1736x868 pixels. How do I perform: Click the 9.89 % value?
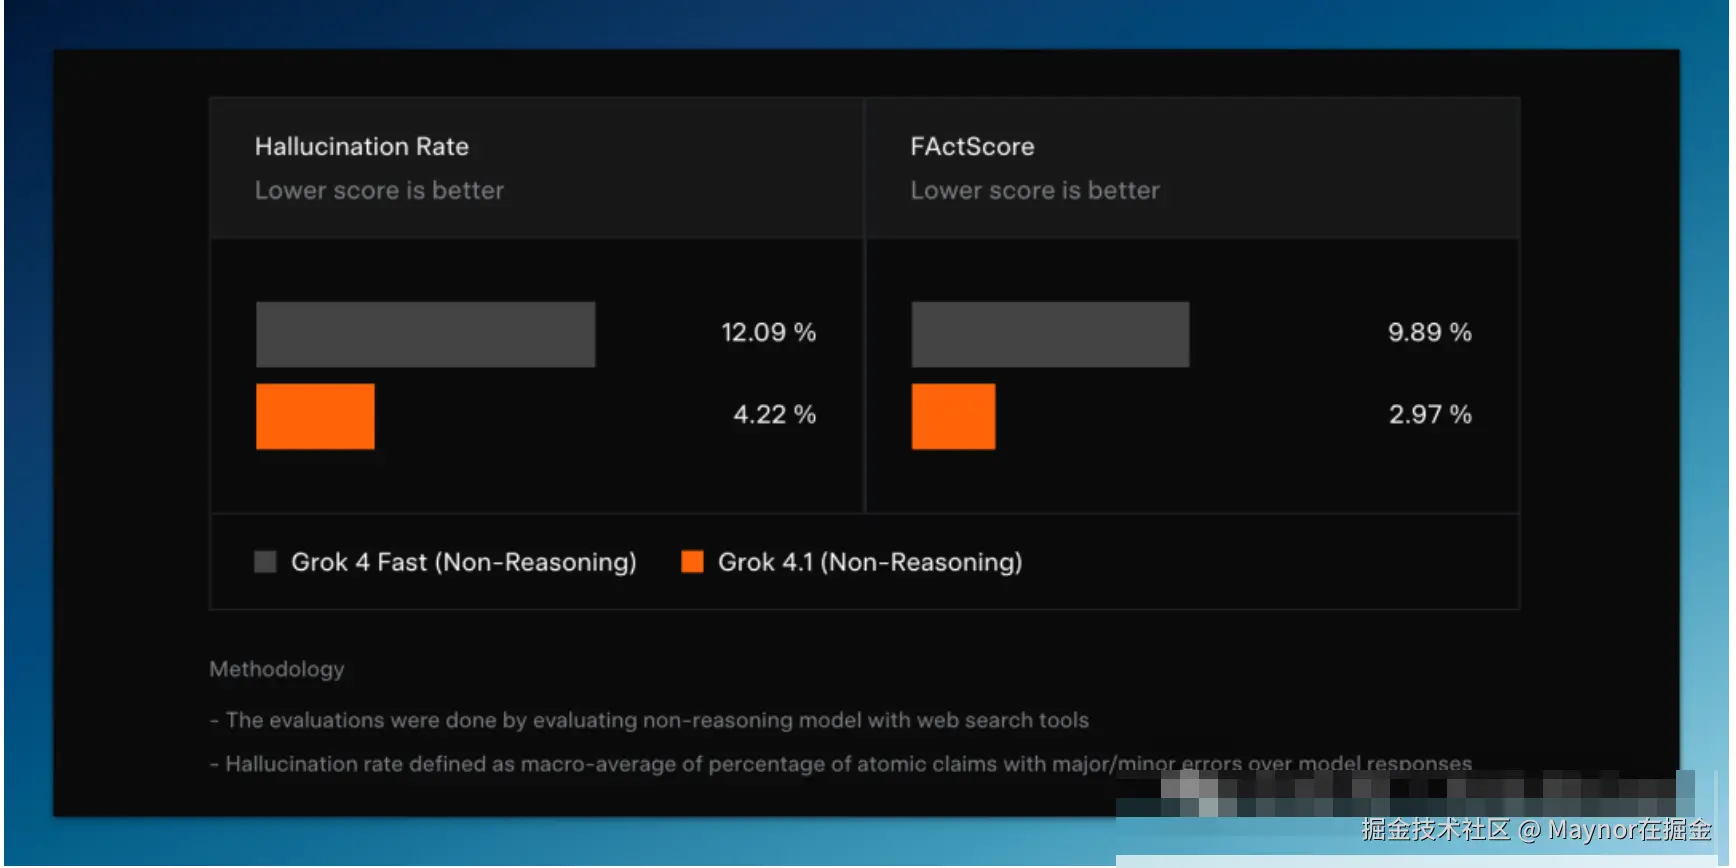[1430, 333]
